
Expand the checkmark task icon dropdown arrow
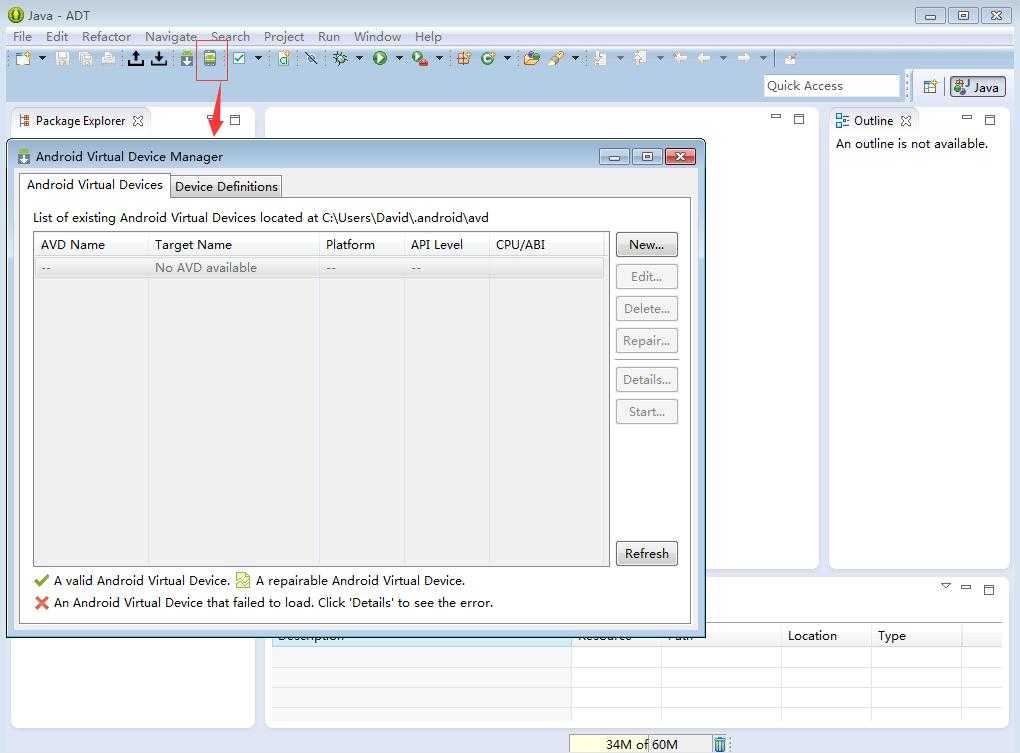tap(258, 59)
